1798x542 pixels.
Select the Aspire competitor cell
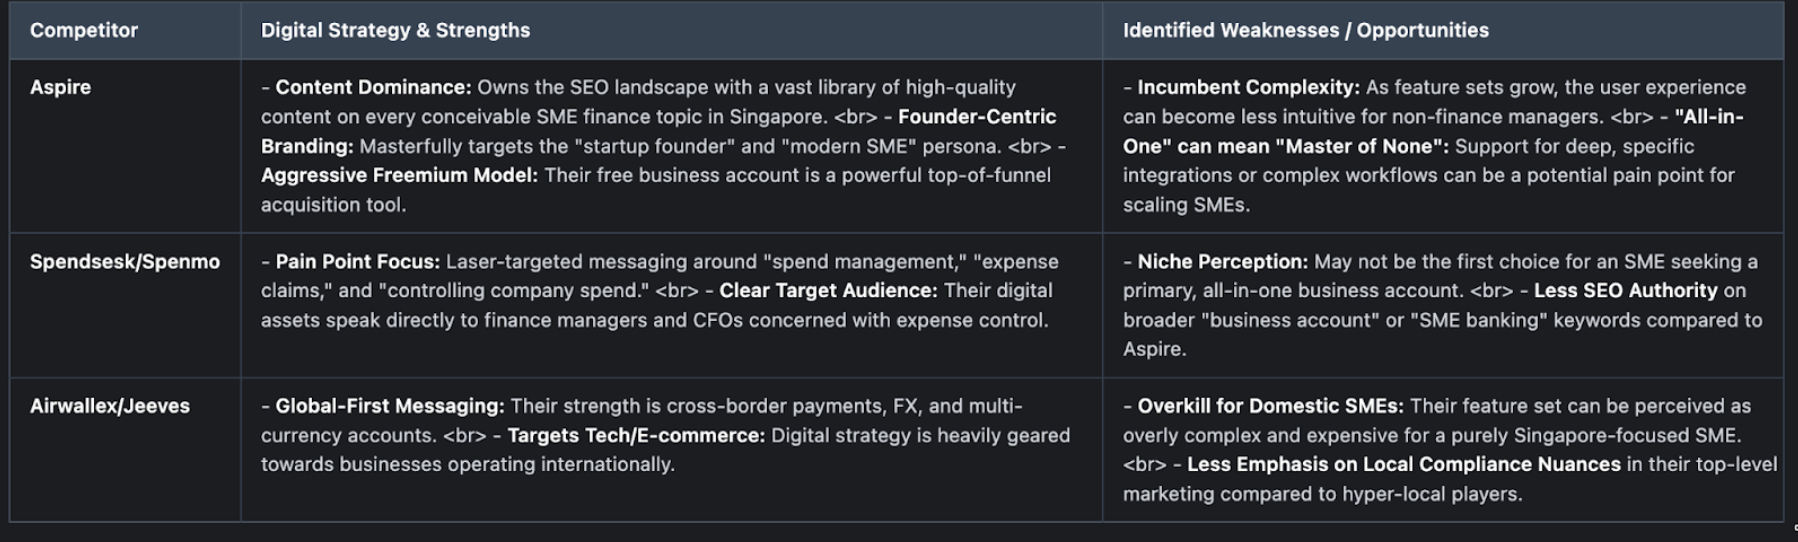[60, 87]
